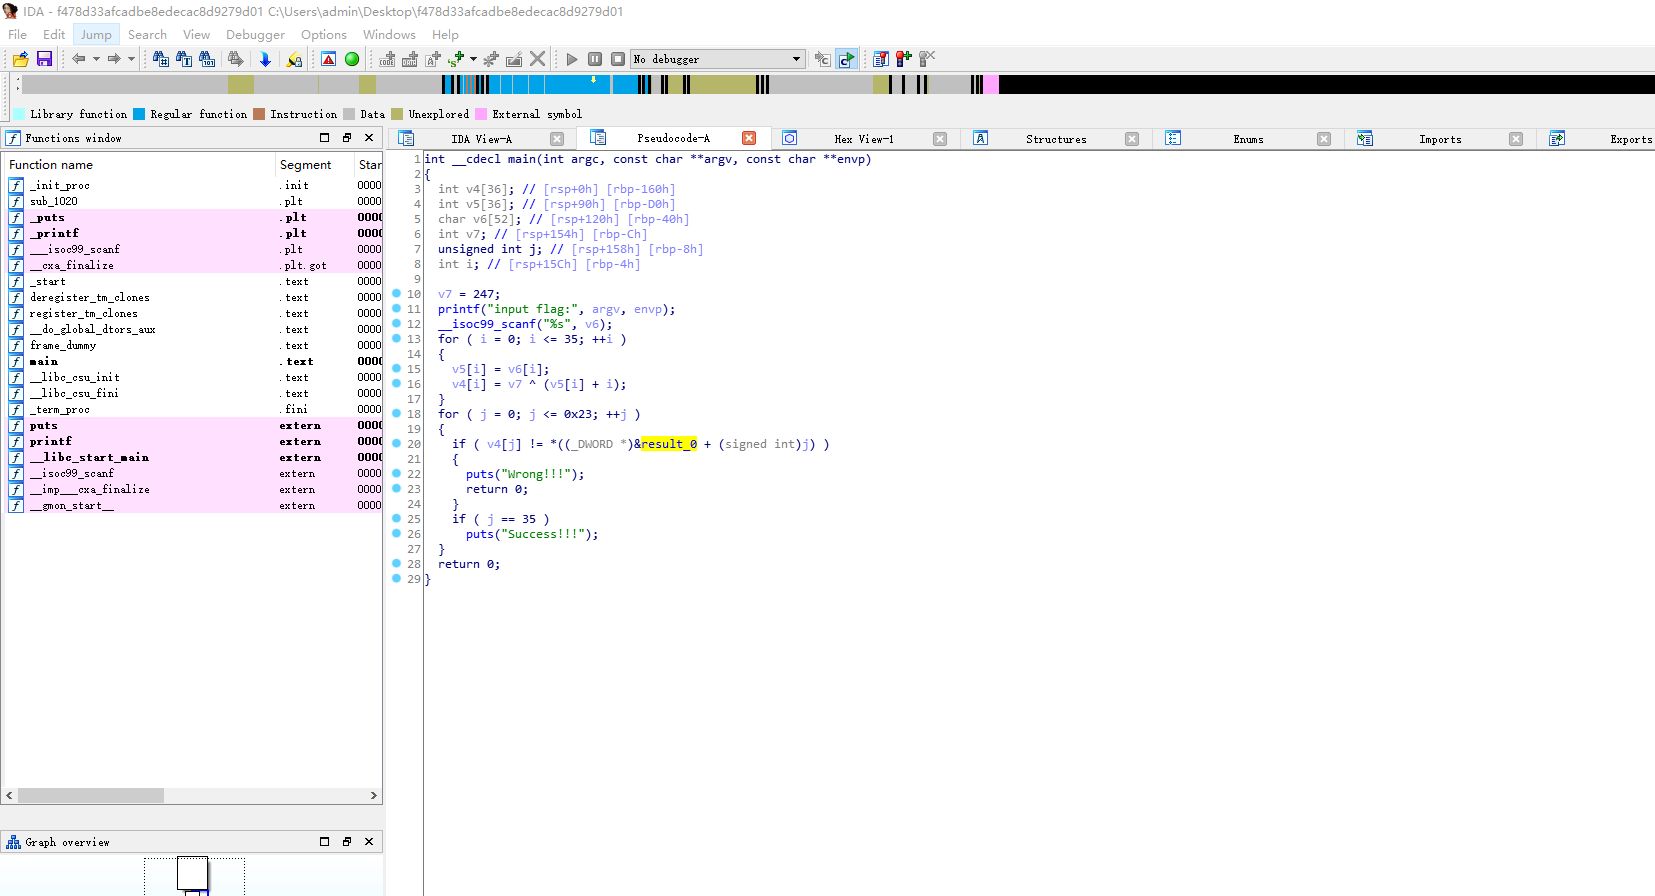Click the highlighted result_0 identifier

[669, 444]
